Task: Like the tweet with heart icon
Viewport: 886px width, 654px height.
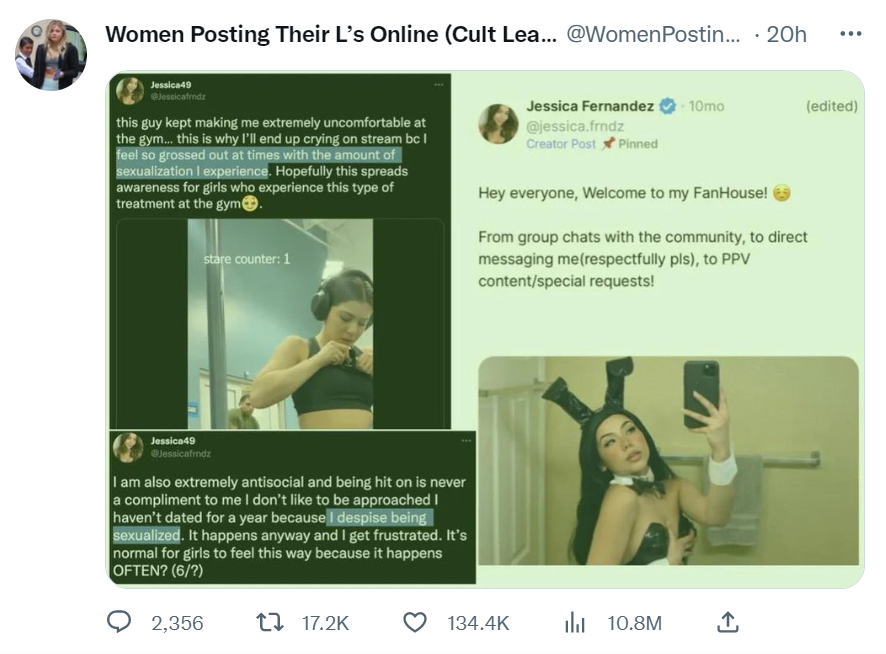Action: 415,622
